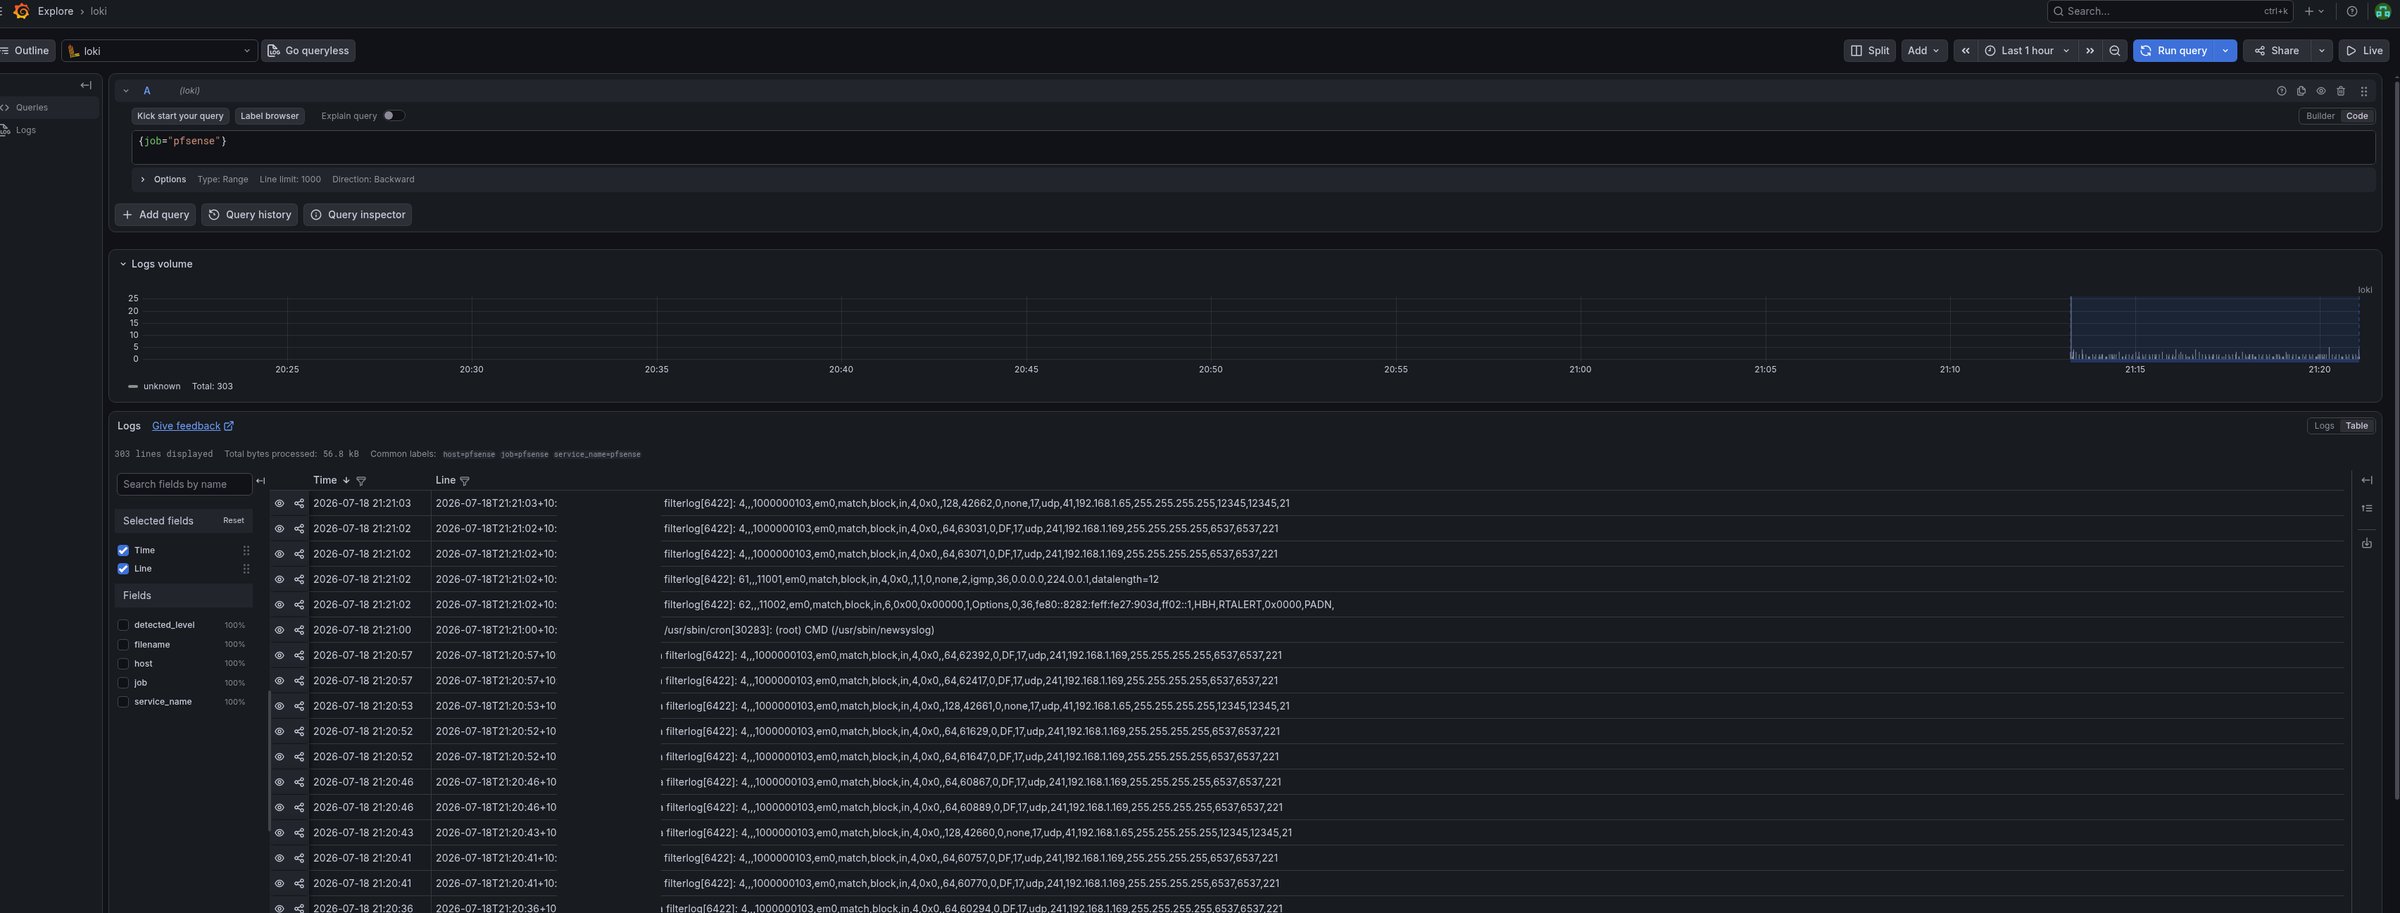Screen dimensions: 2400x913
Task: Click the Add query button
Action: pos(155,215)
